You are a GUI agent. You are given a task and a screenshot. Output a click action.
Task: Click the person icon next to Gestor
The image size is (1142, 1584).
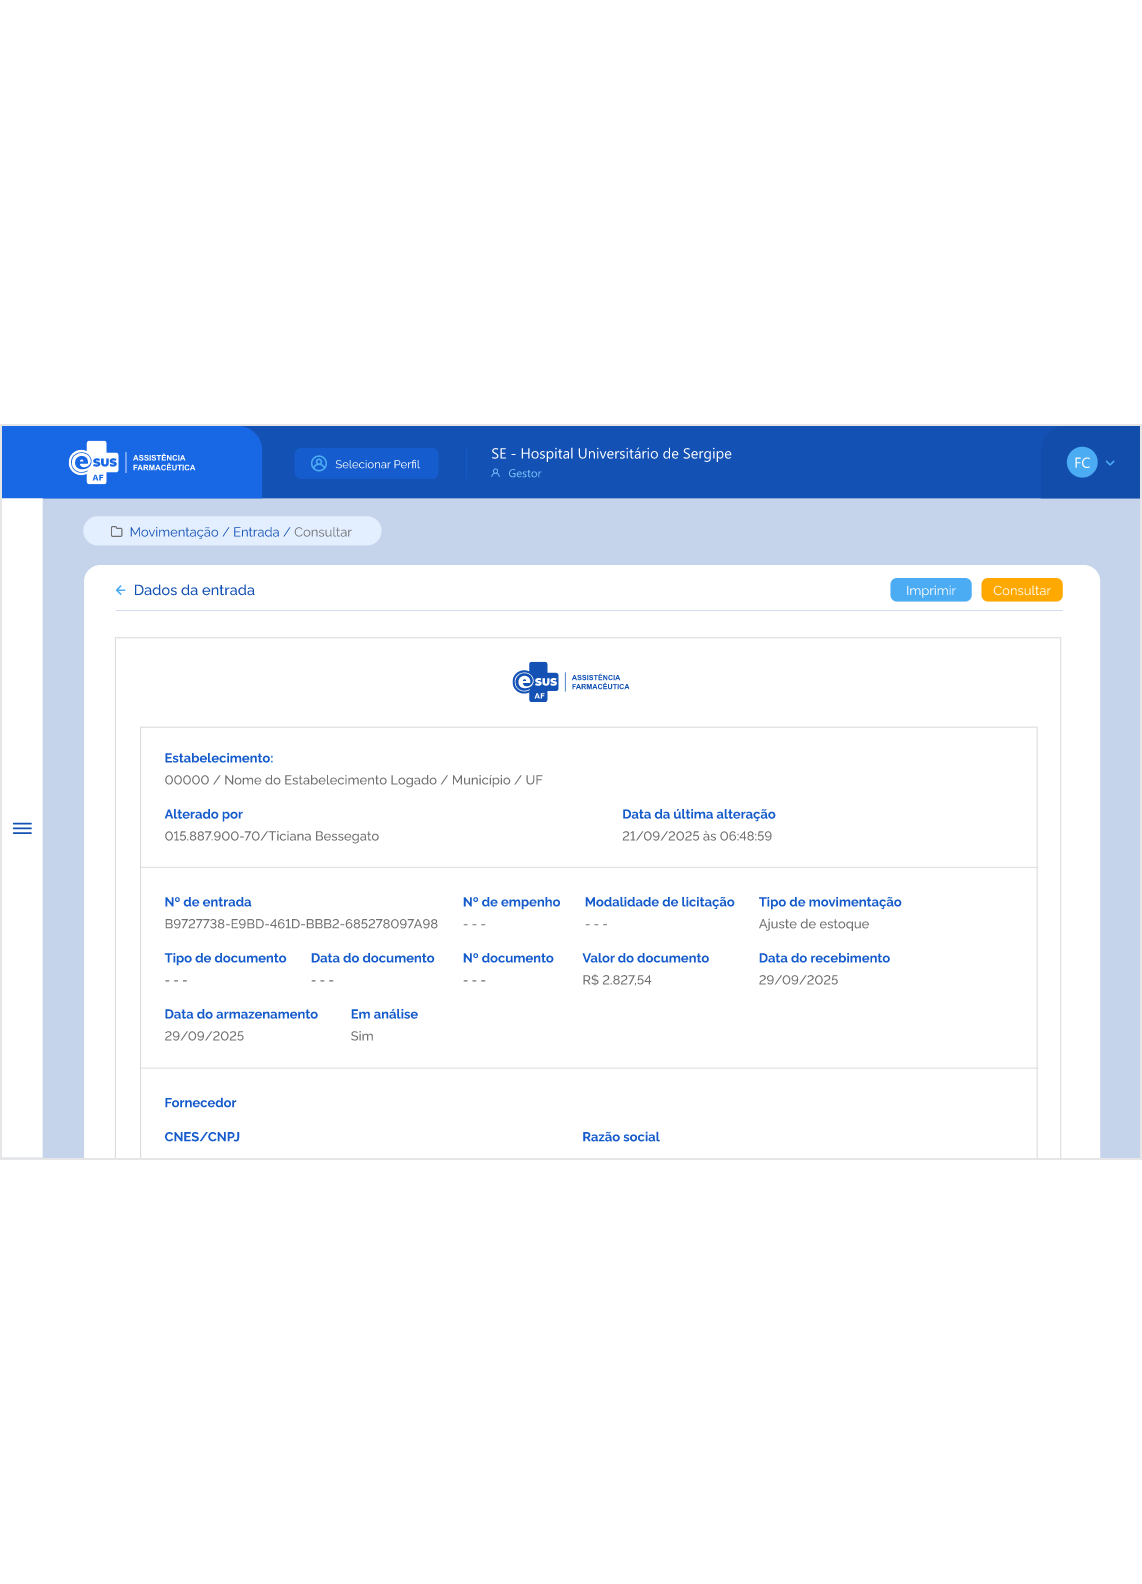point(495,474)
